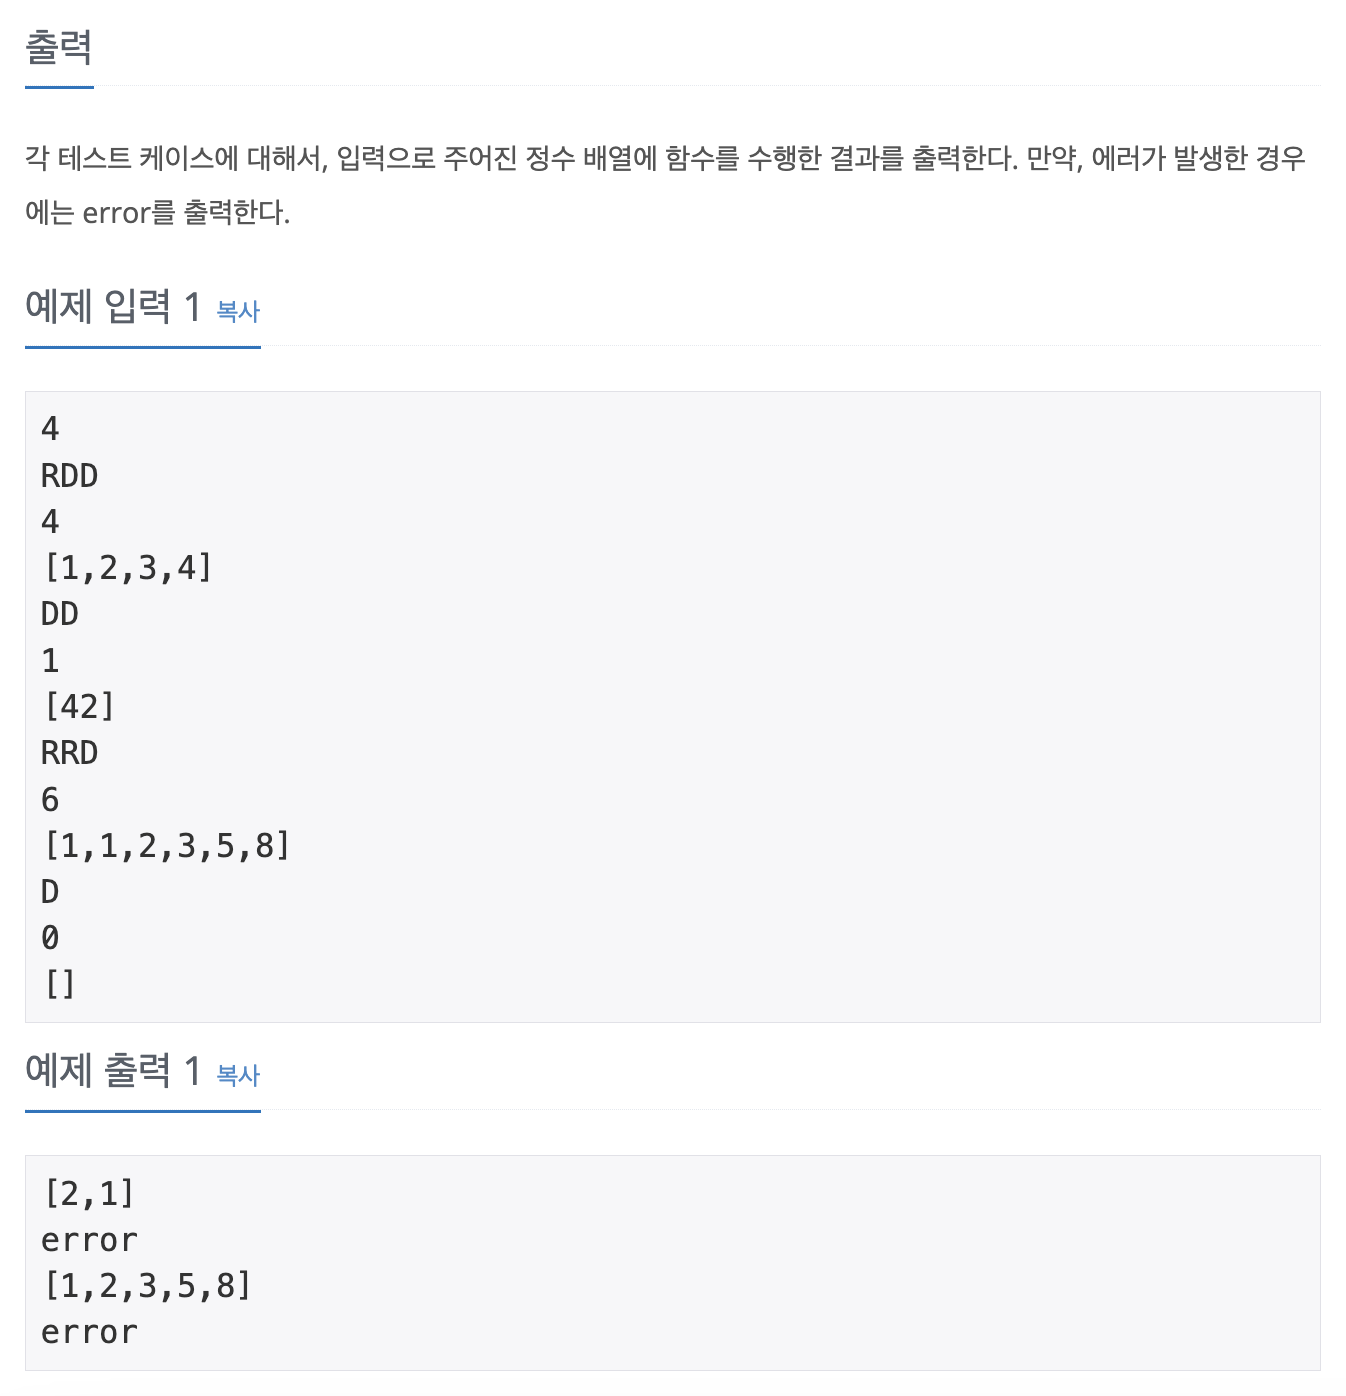Click the 출력 section heading
This screenshot has height=1396, width=1346.
[59, 47]
